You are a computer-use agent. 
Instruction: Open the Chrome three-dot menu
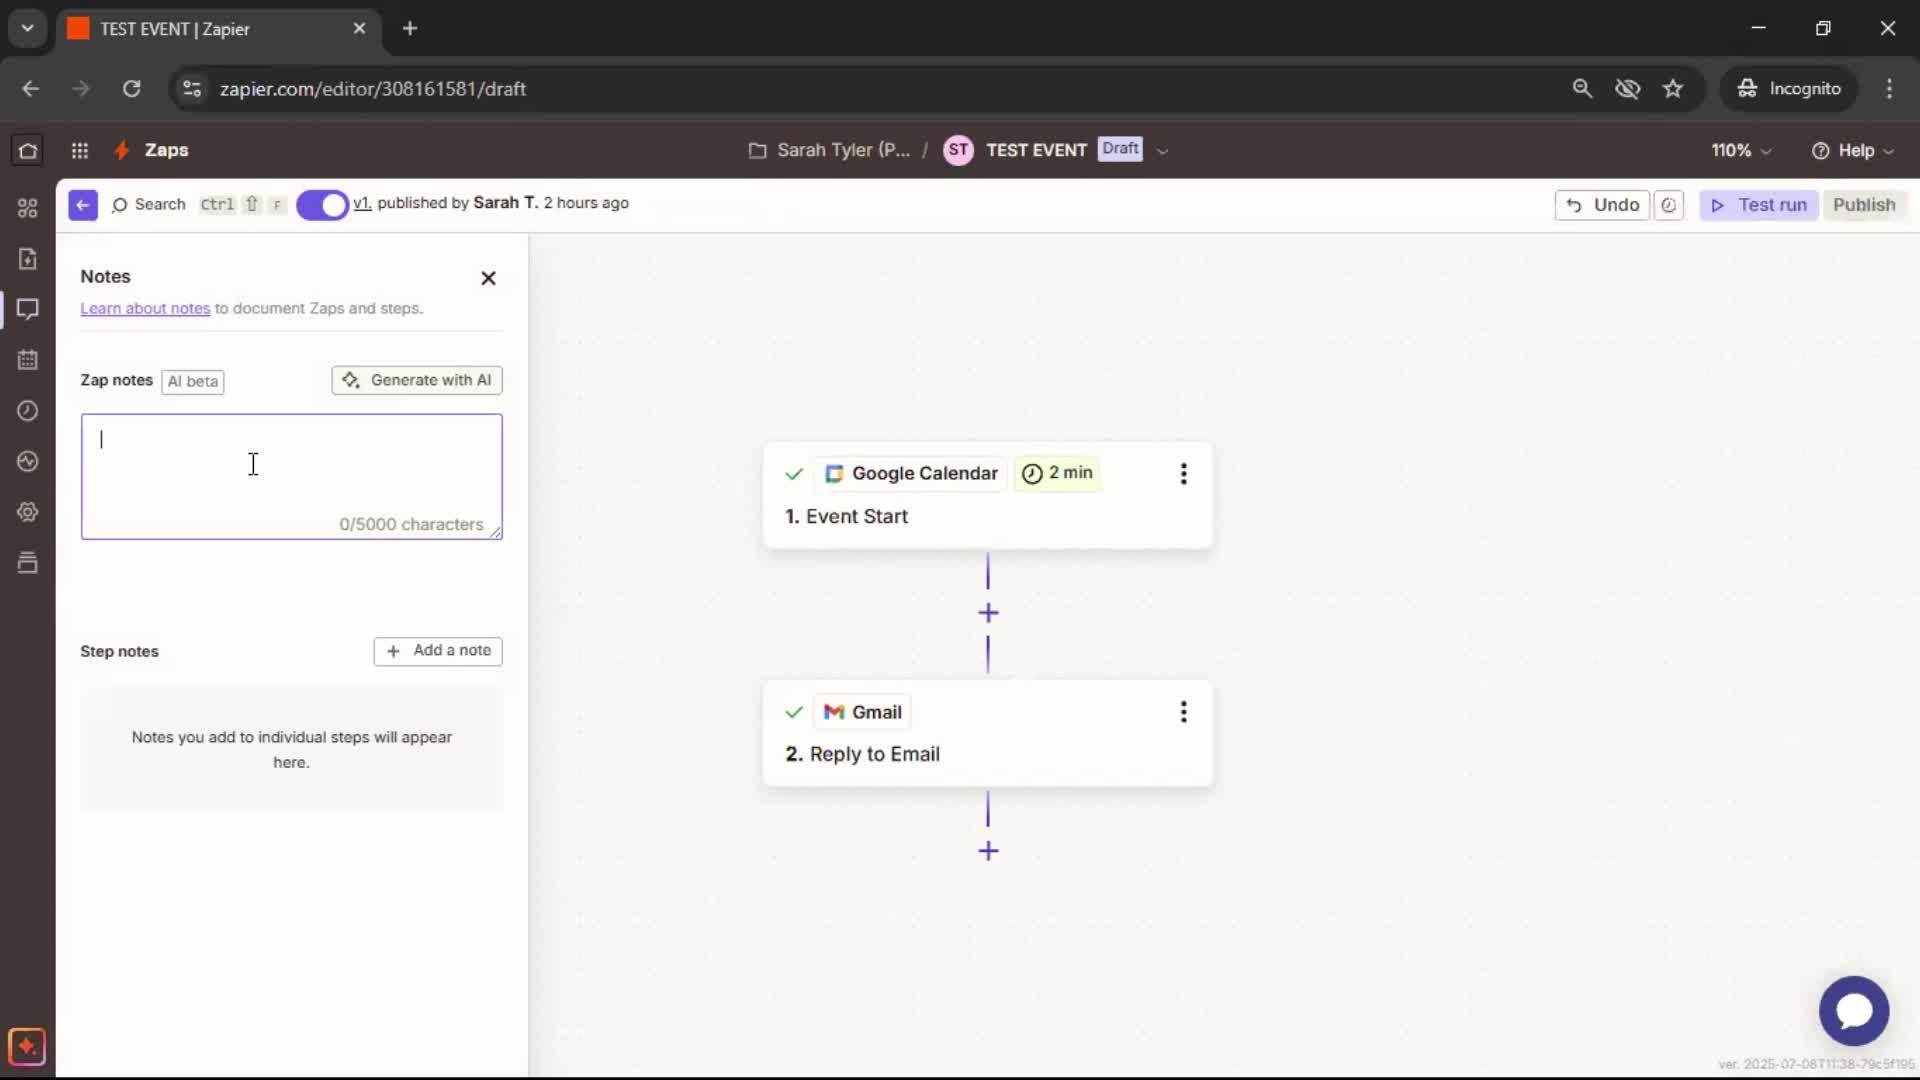tap(1889, 89)
